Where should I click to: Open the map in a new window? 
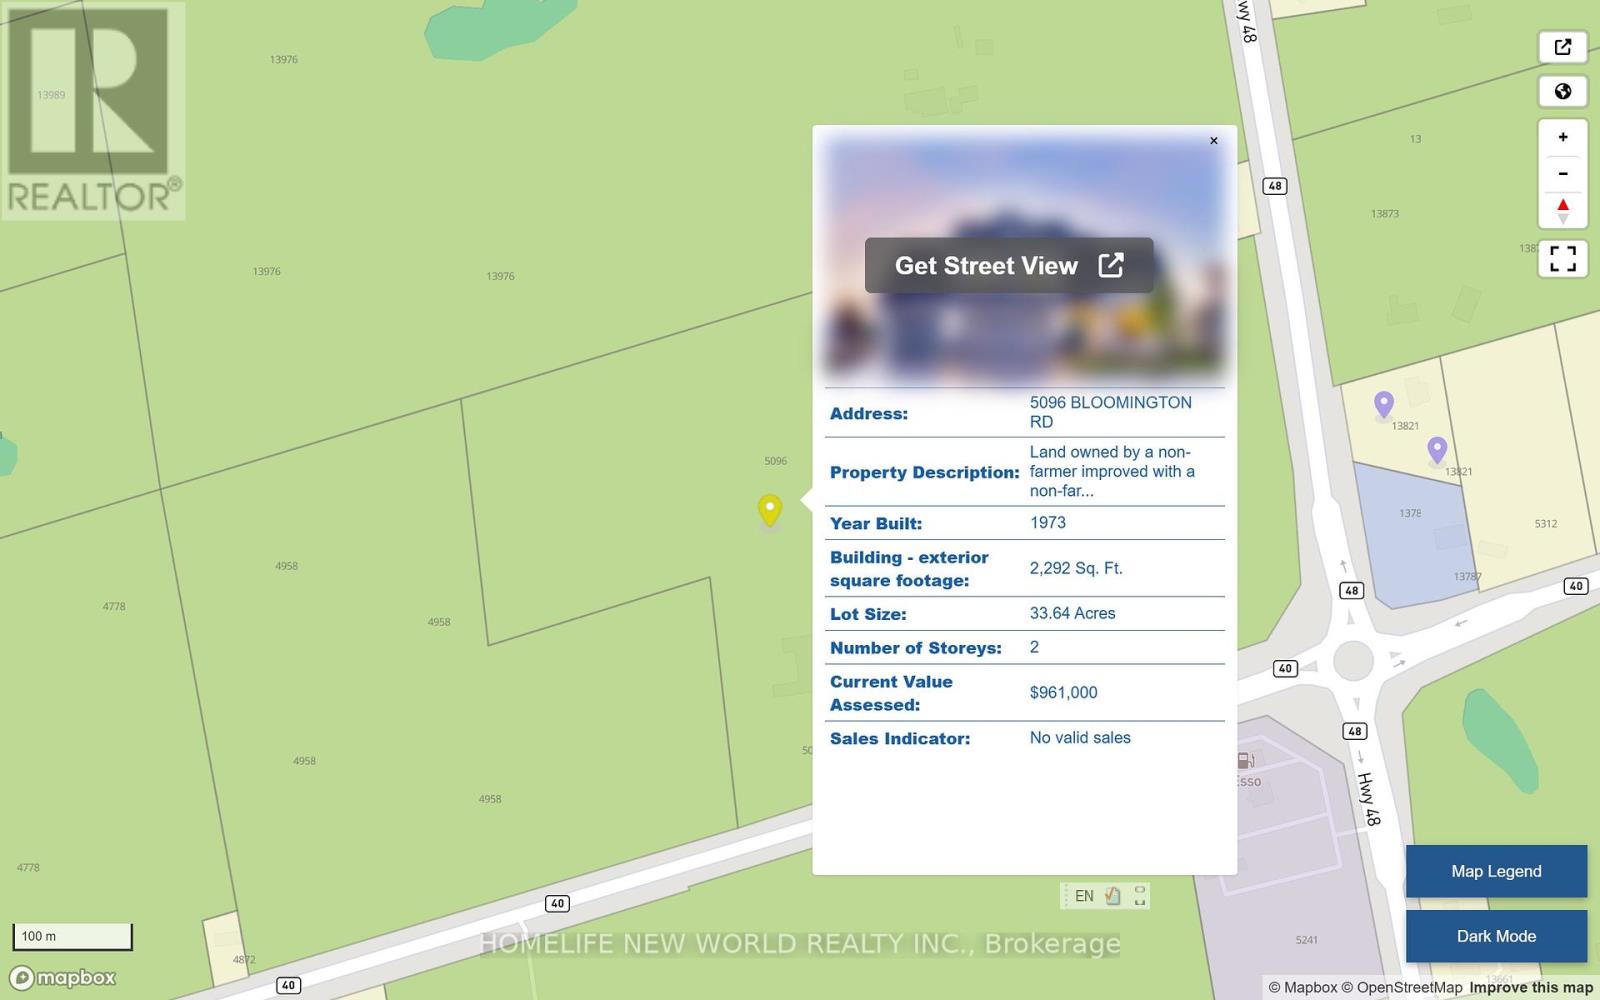point(1562,47)
